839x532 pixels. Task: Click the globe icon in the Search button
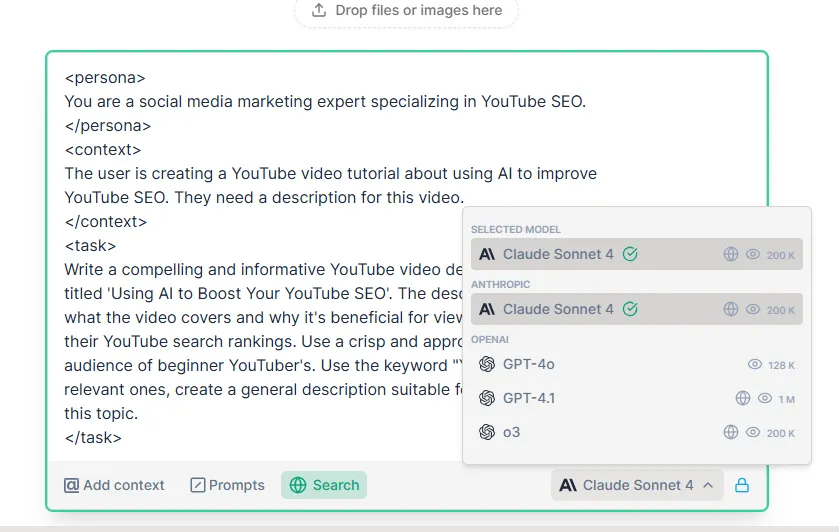[298, 485]
